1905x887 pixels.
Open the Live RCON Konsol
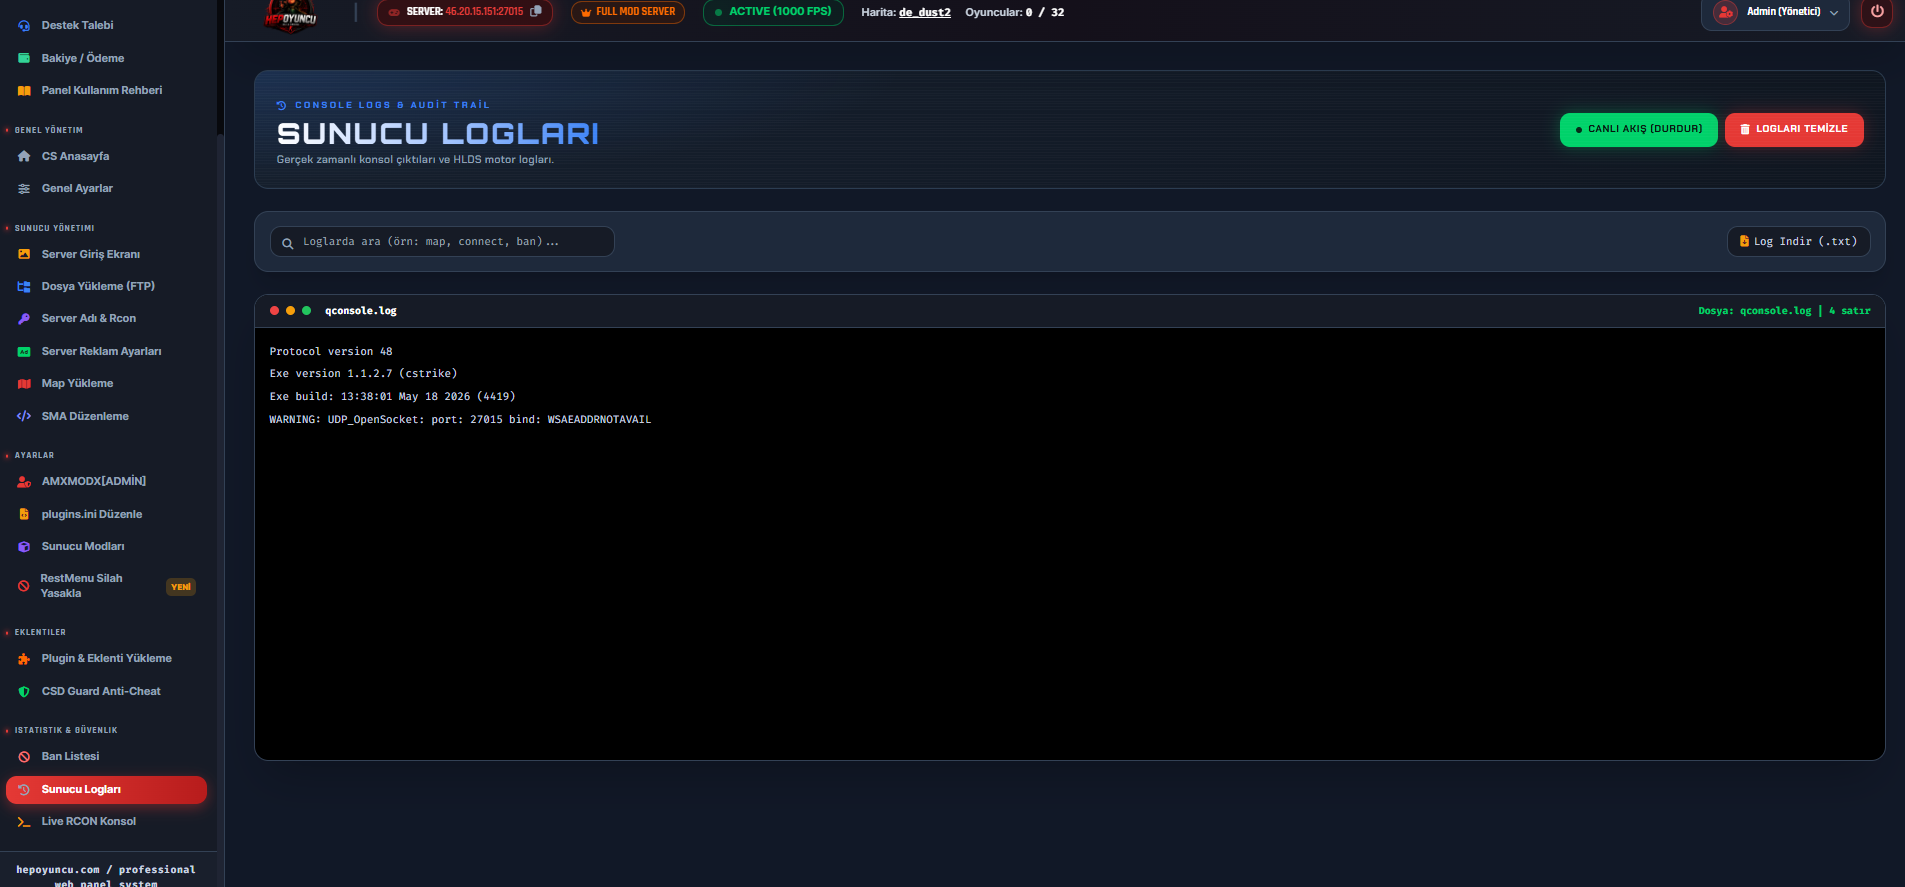89,822
